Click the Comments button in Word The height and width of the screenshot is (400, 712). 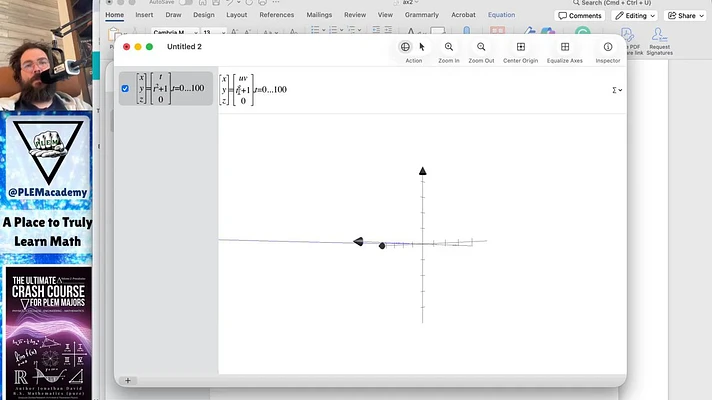point(579,15)
